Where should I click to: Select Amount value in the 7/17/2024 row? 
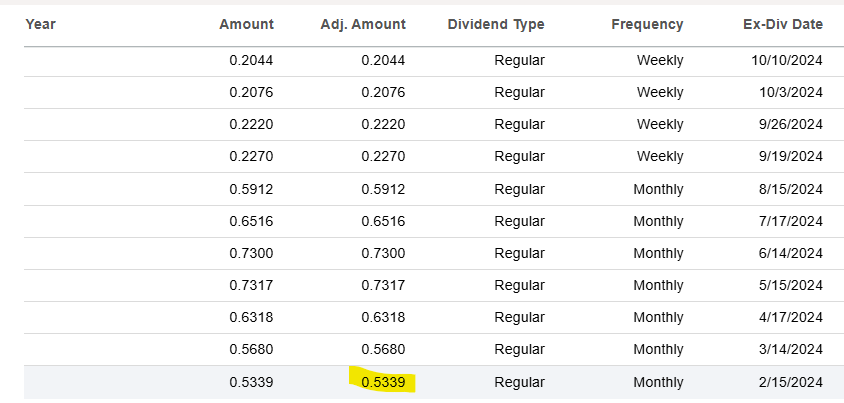point(251,221)
